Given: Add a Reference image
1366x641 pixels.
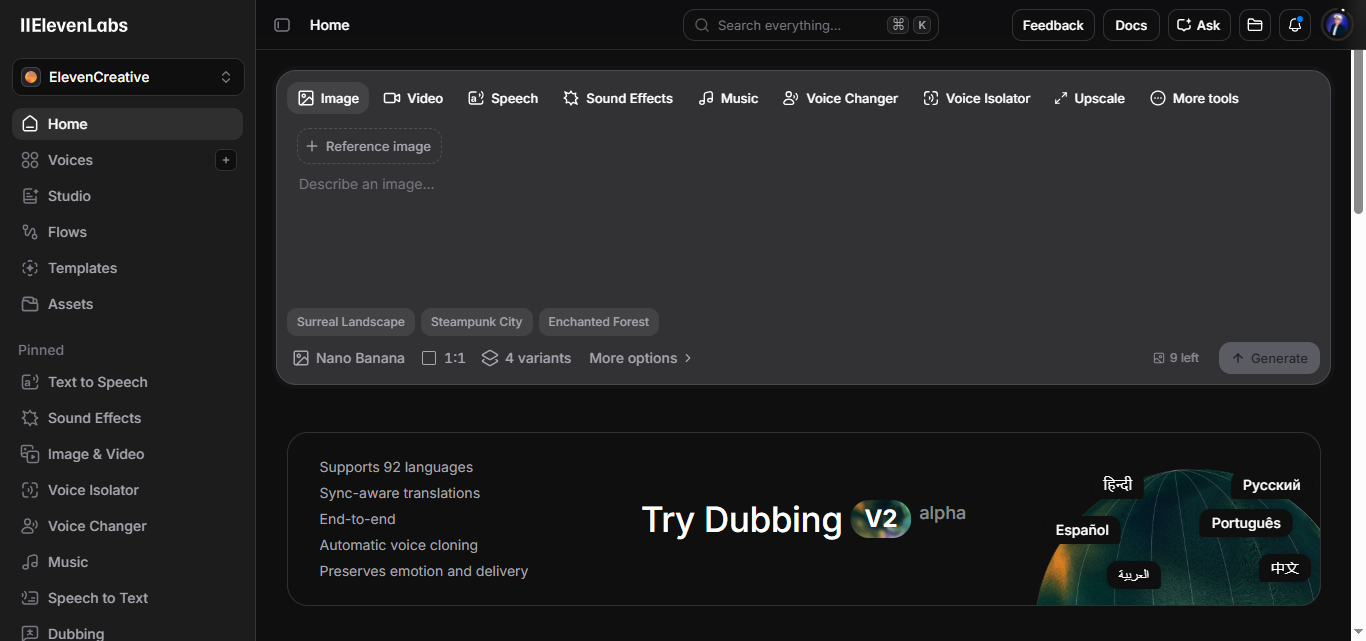Looking at the screenshot, I should coord(369,146).
